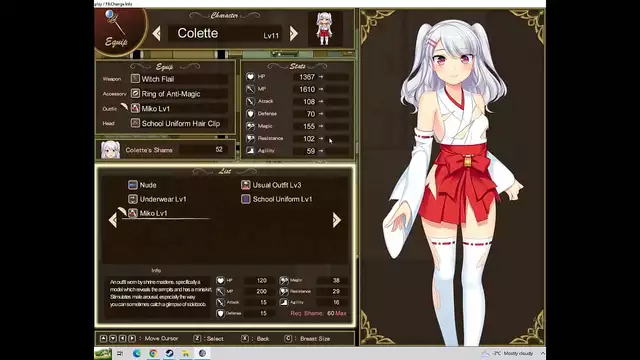Go to the previous character with the left arrow beside Colette

[x=156, y=33]
